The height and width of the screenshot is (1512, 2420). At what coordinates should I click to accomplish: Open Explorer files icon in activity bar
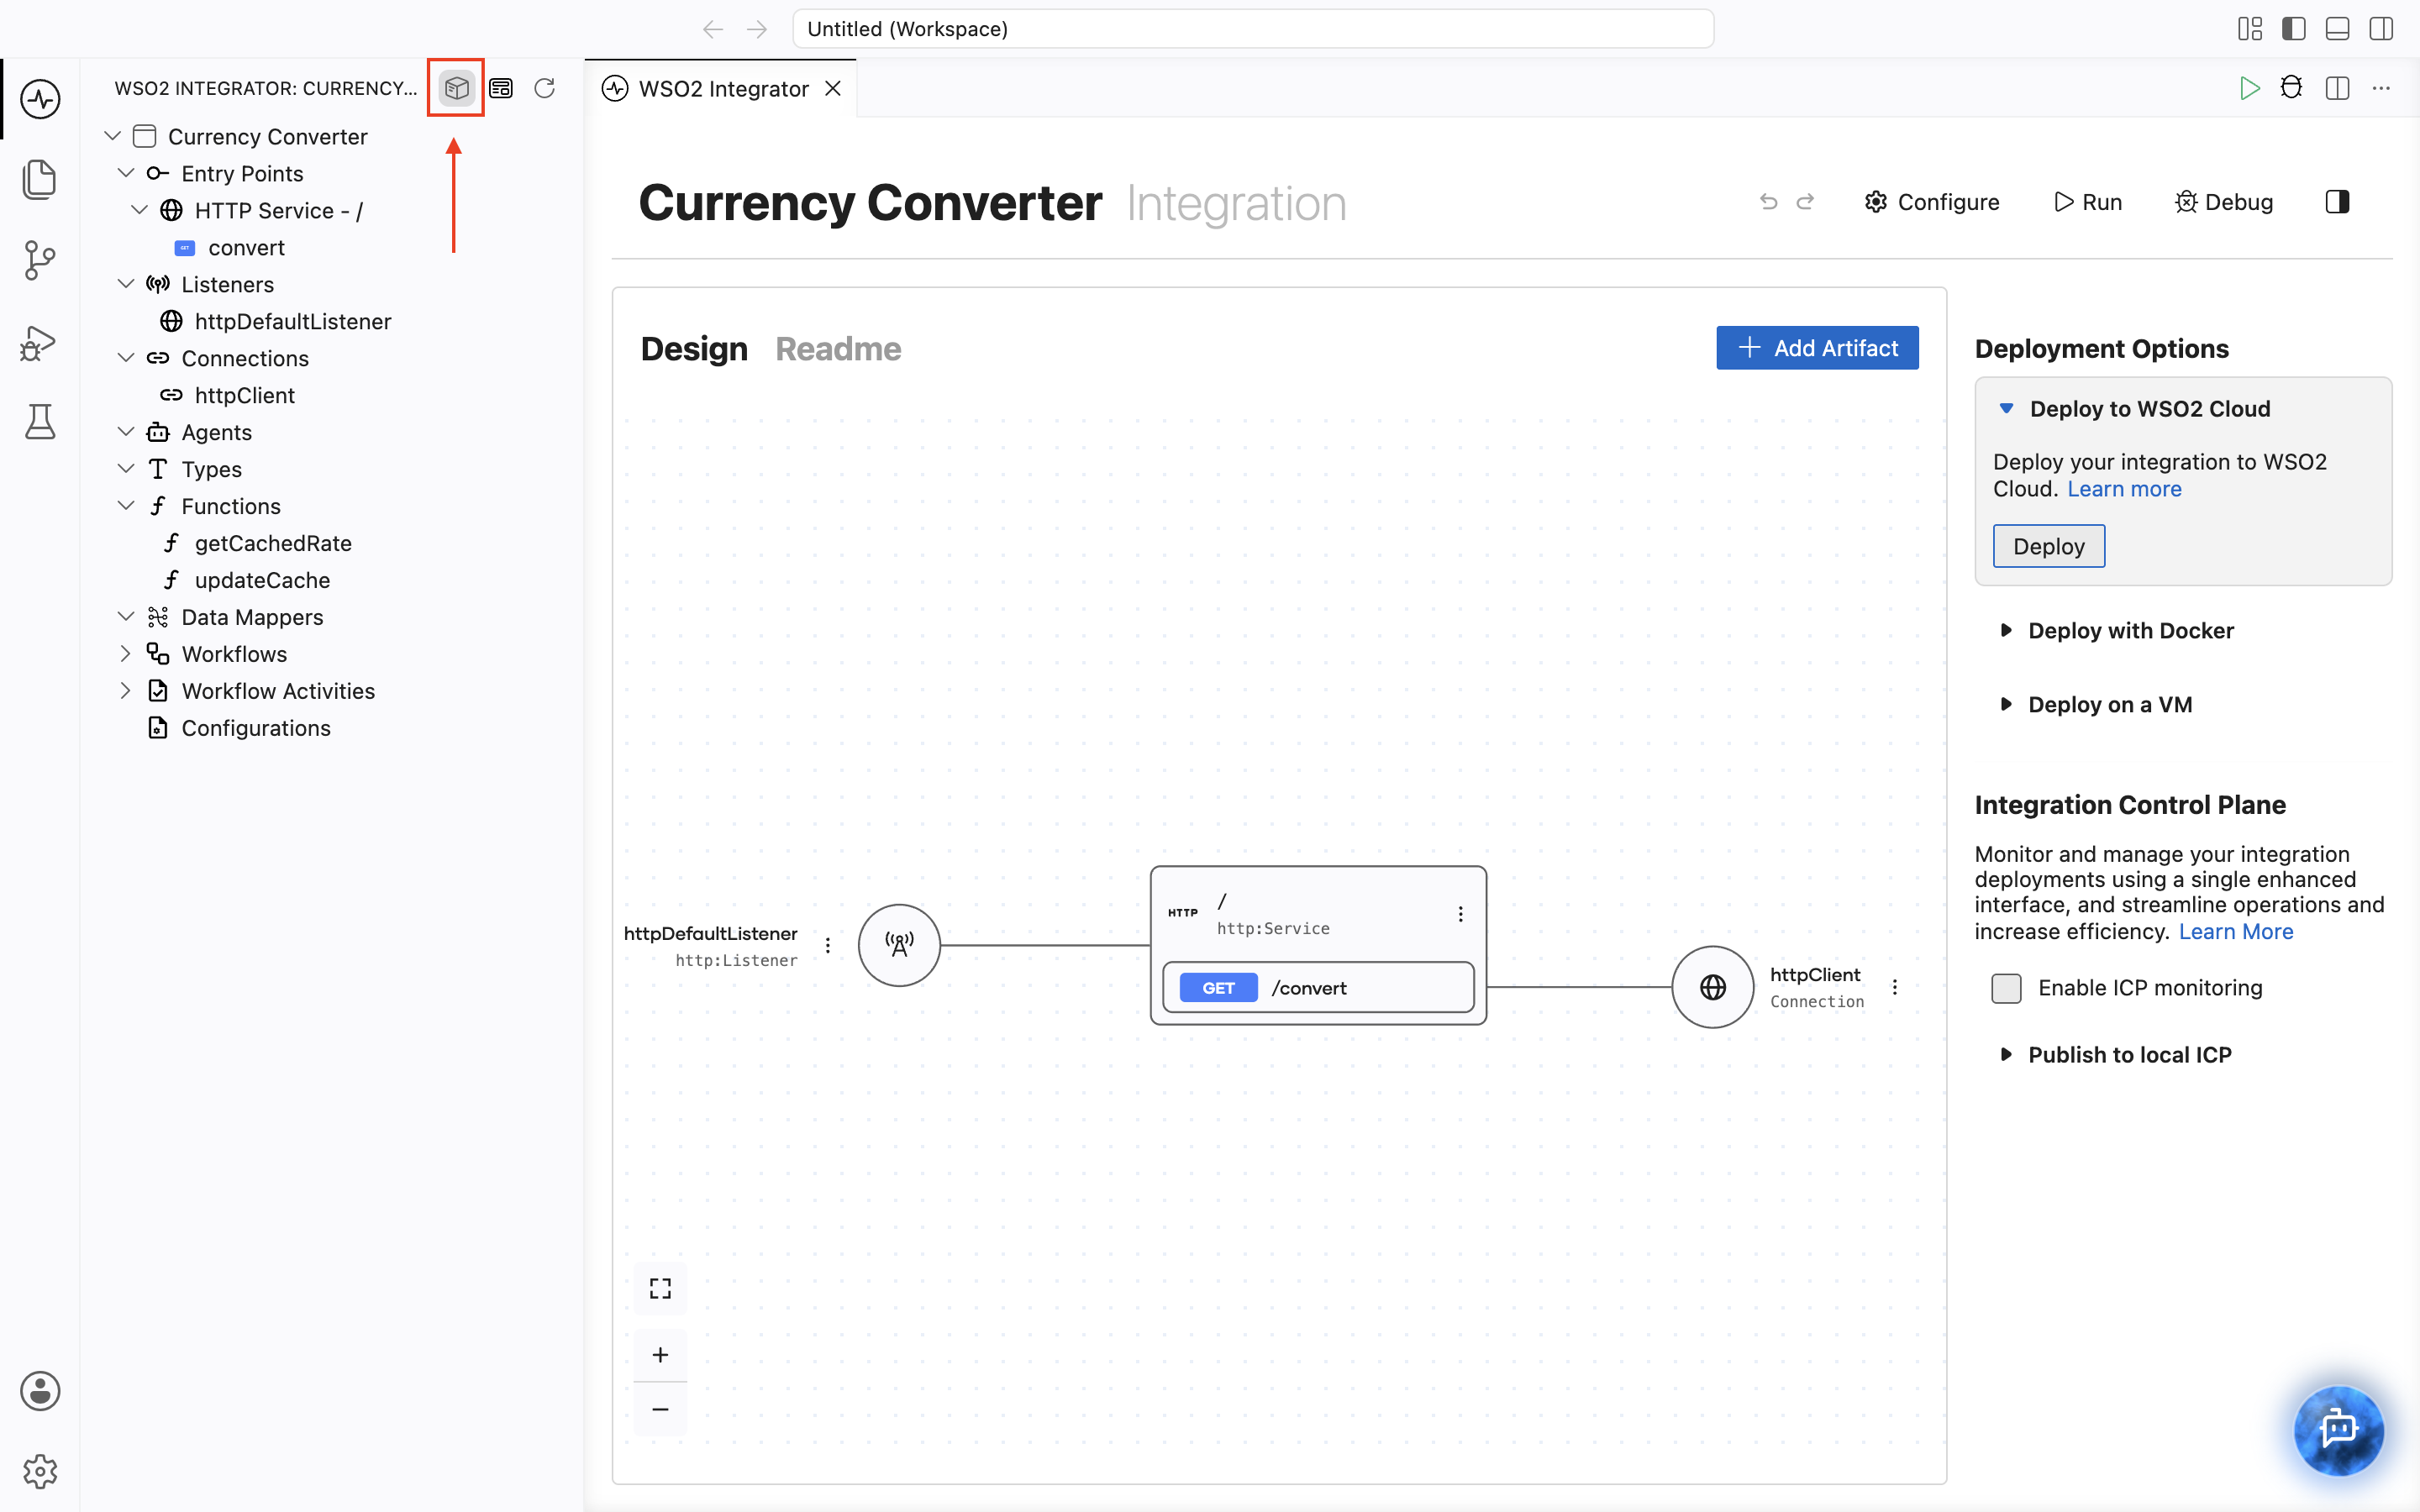pyautogui.click(x=40, y=179)
